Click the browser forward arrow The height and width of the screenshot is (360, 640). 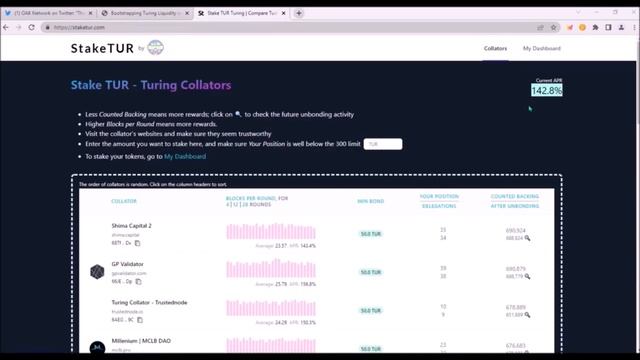(18, 27)
